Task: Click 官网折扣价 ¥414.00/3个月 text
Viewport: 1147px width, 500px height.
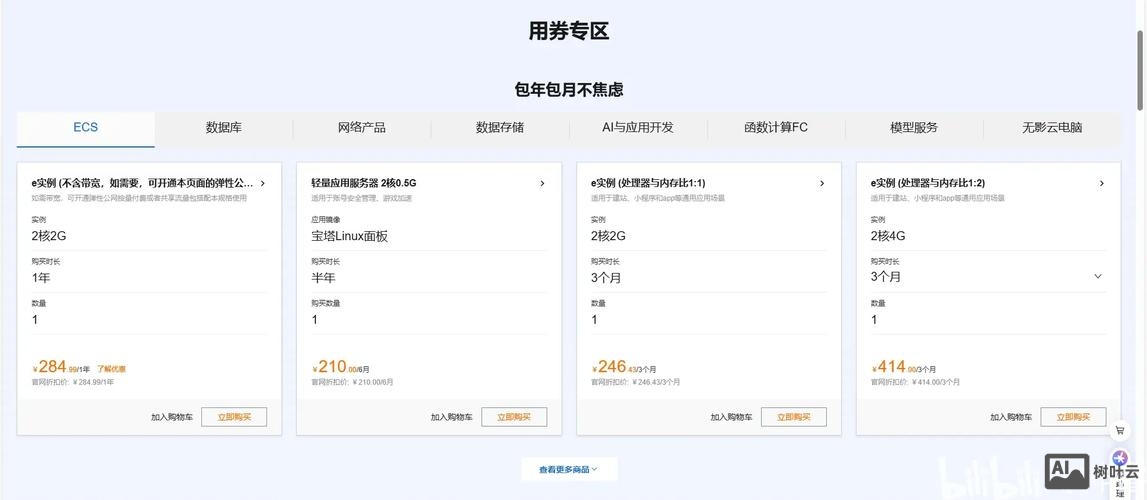Action: pyautogui.click(x=915, y=382)
